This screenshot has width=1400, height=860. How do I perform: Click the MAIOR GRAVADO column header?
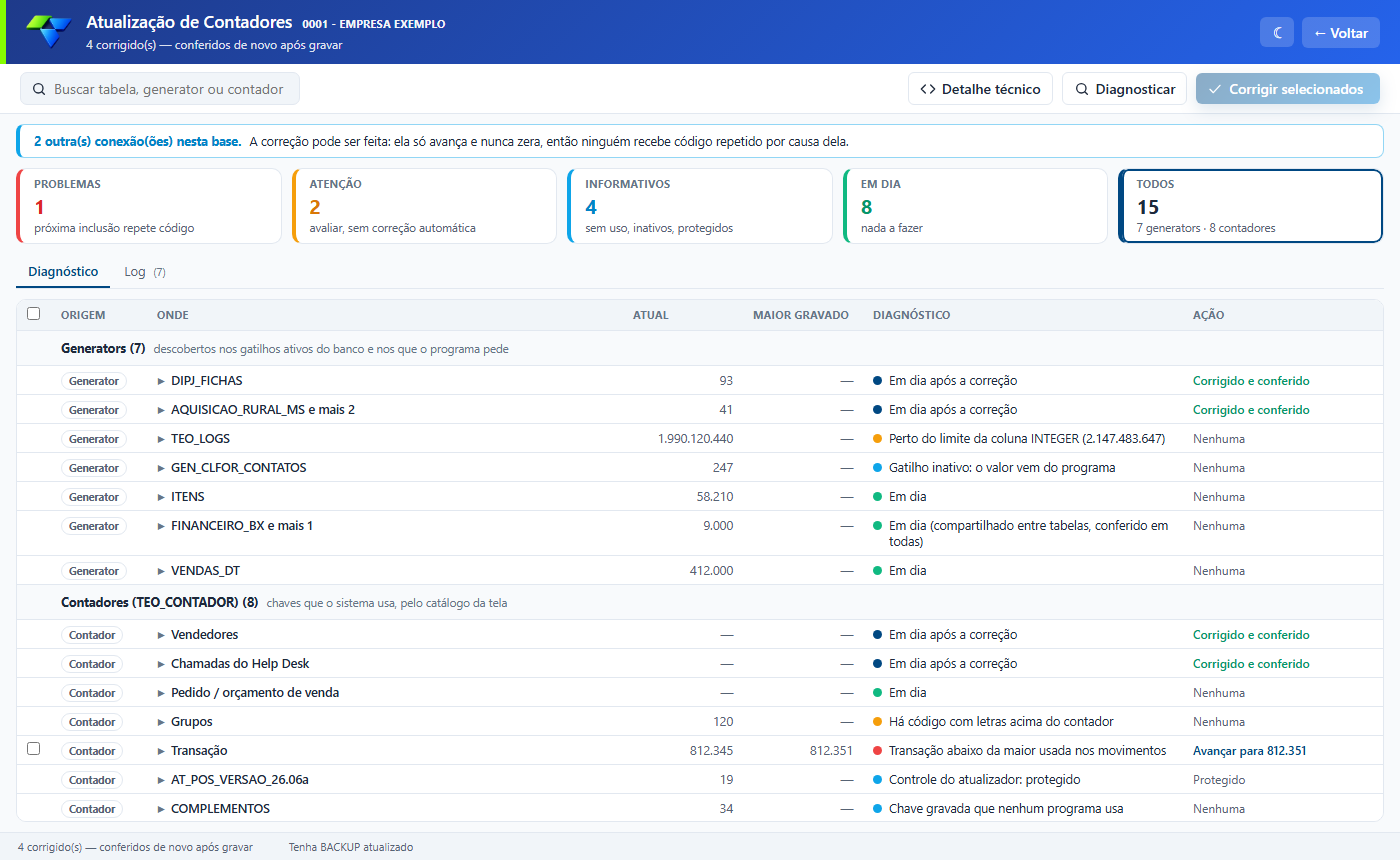click(x=801, y=315)
